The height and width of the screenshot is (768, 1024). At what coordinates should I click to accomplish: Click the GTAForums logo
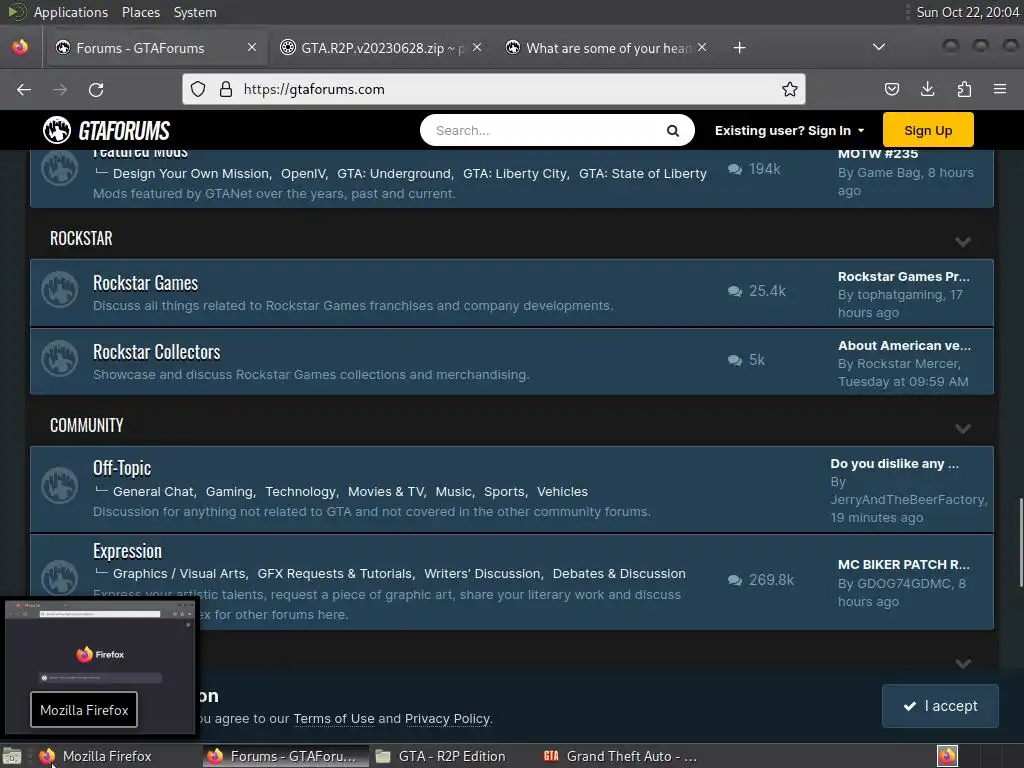point(106,130)
